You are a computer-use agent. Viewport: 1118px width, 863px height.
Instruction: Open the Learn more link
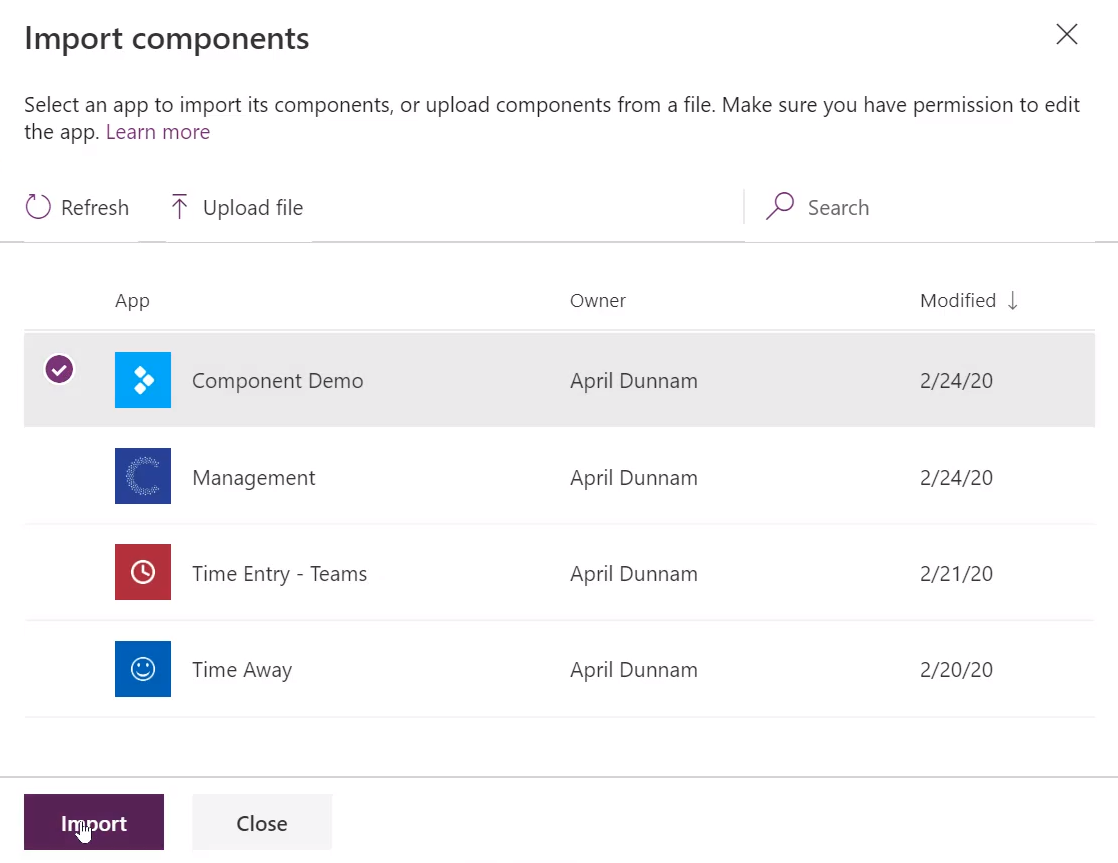(158, 132)
